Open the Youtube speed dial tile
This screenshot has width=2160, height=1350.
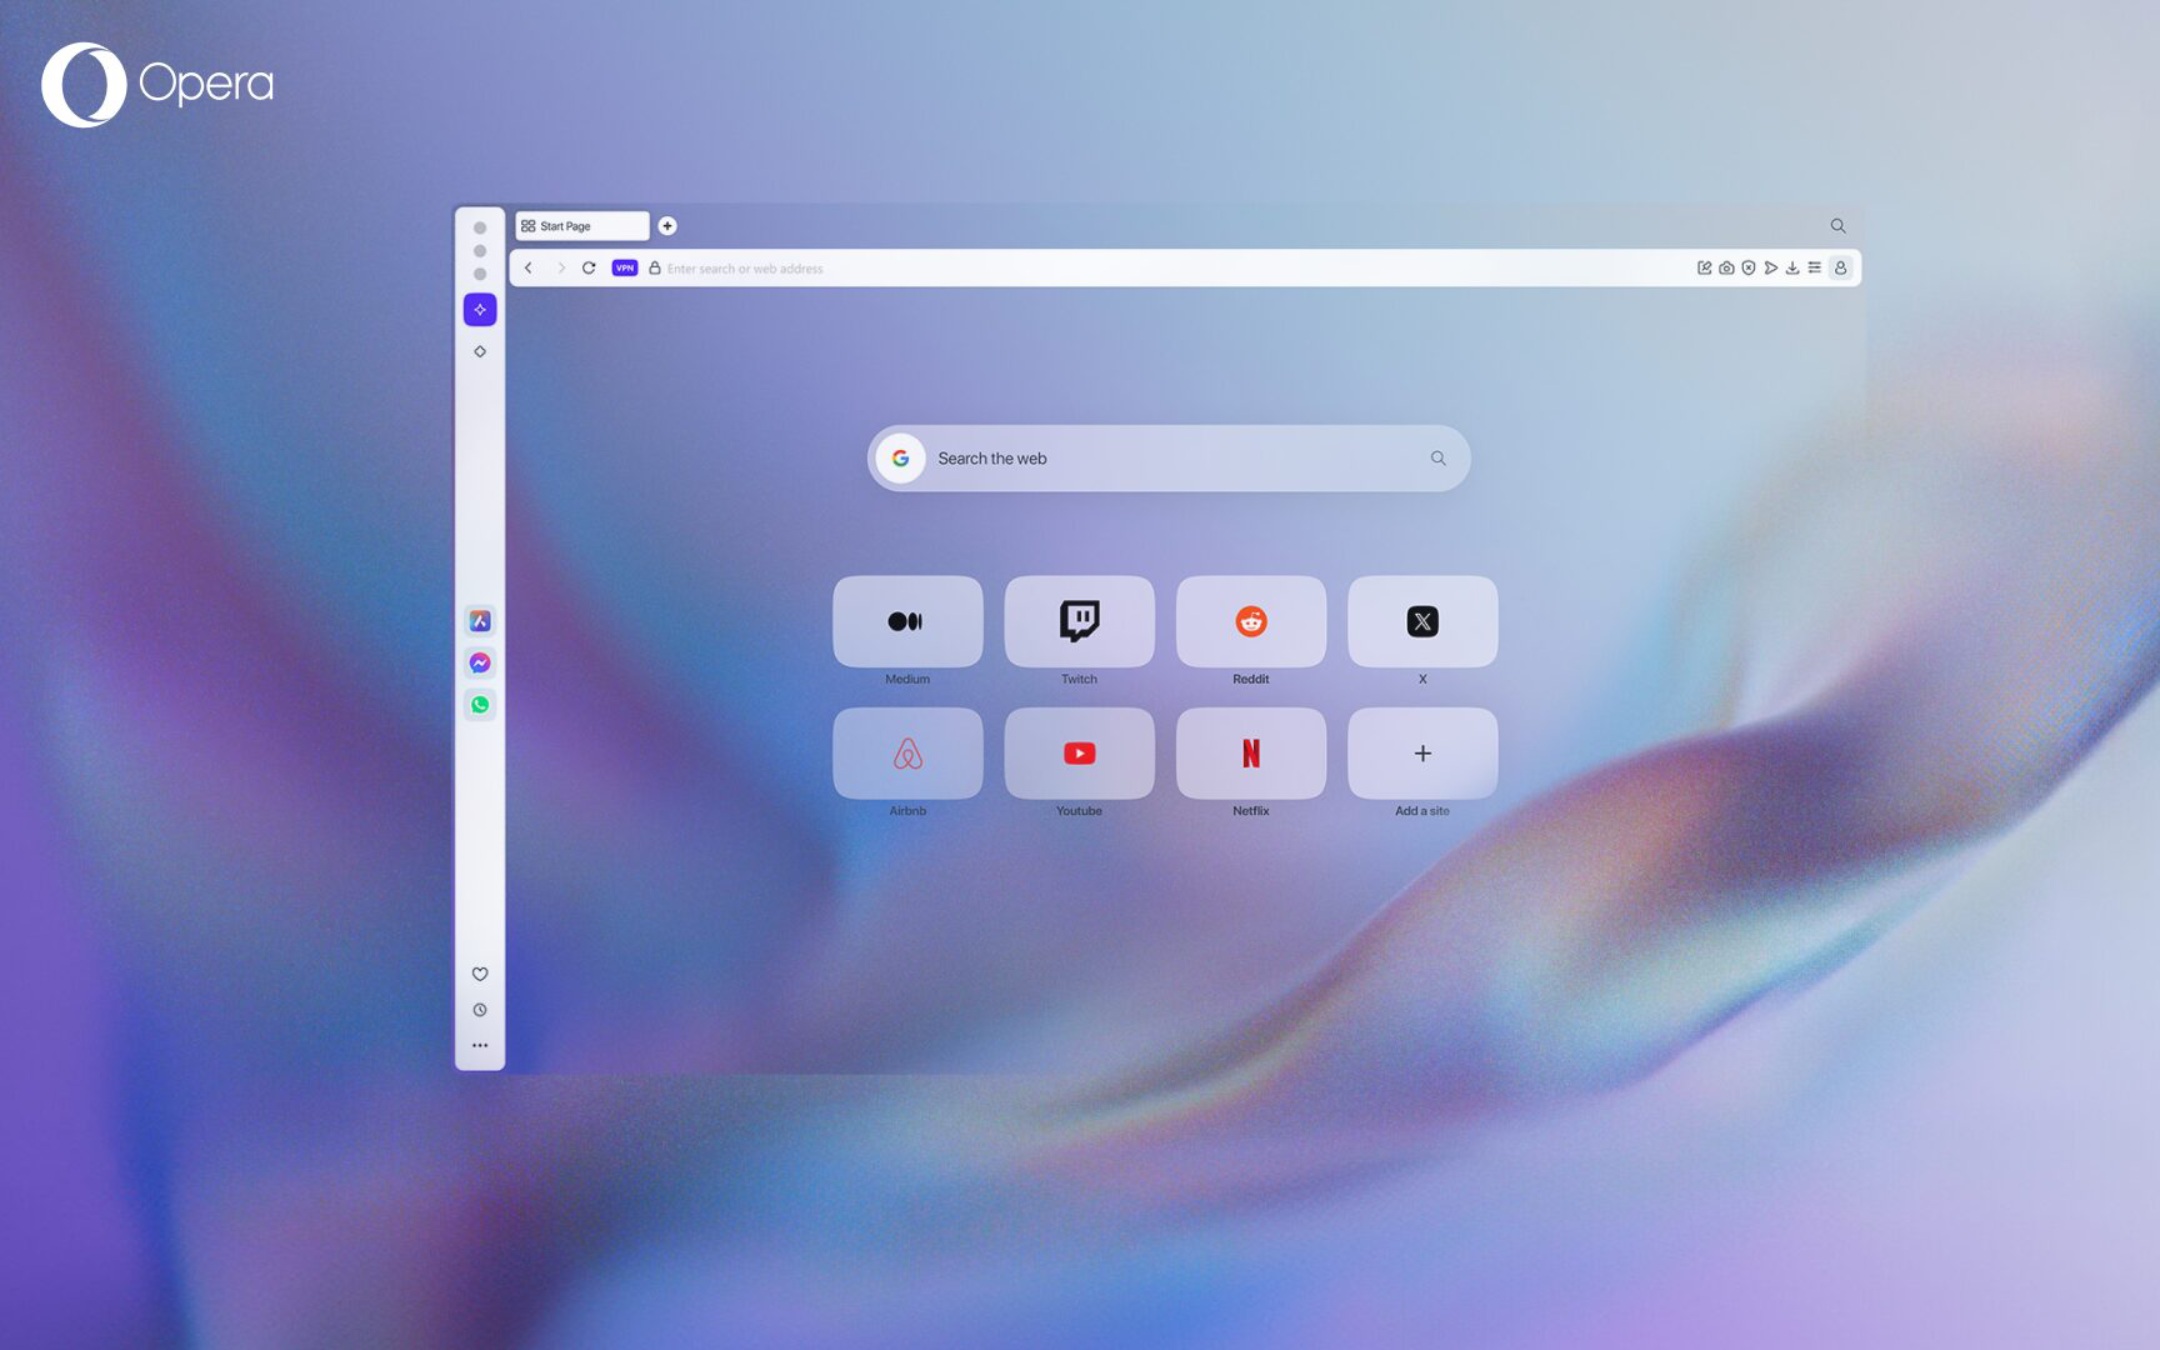click(1079, 753)
